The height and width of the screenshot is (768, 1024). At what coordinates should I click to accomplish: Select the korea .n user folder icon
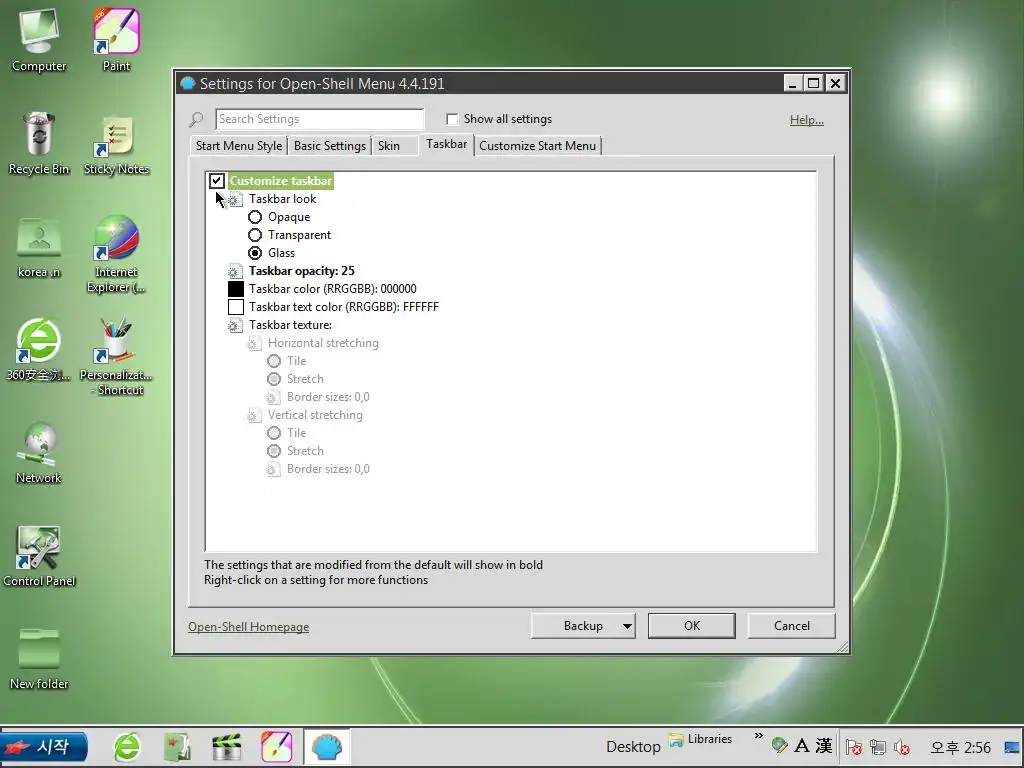coord(39,247)
